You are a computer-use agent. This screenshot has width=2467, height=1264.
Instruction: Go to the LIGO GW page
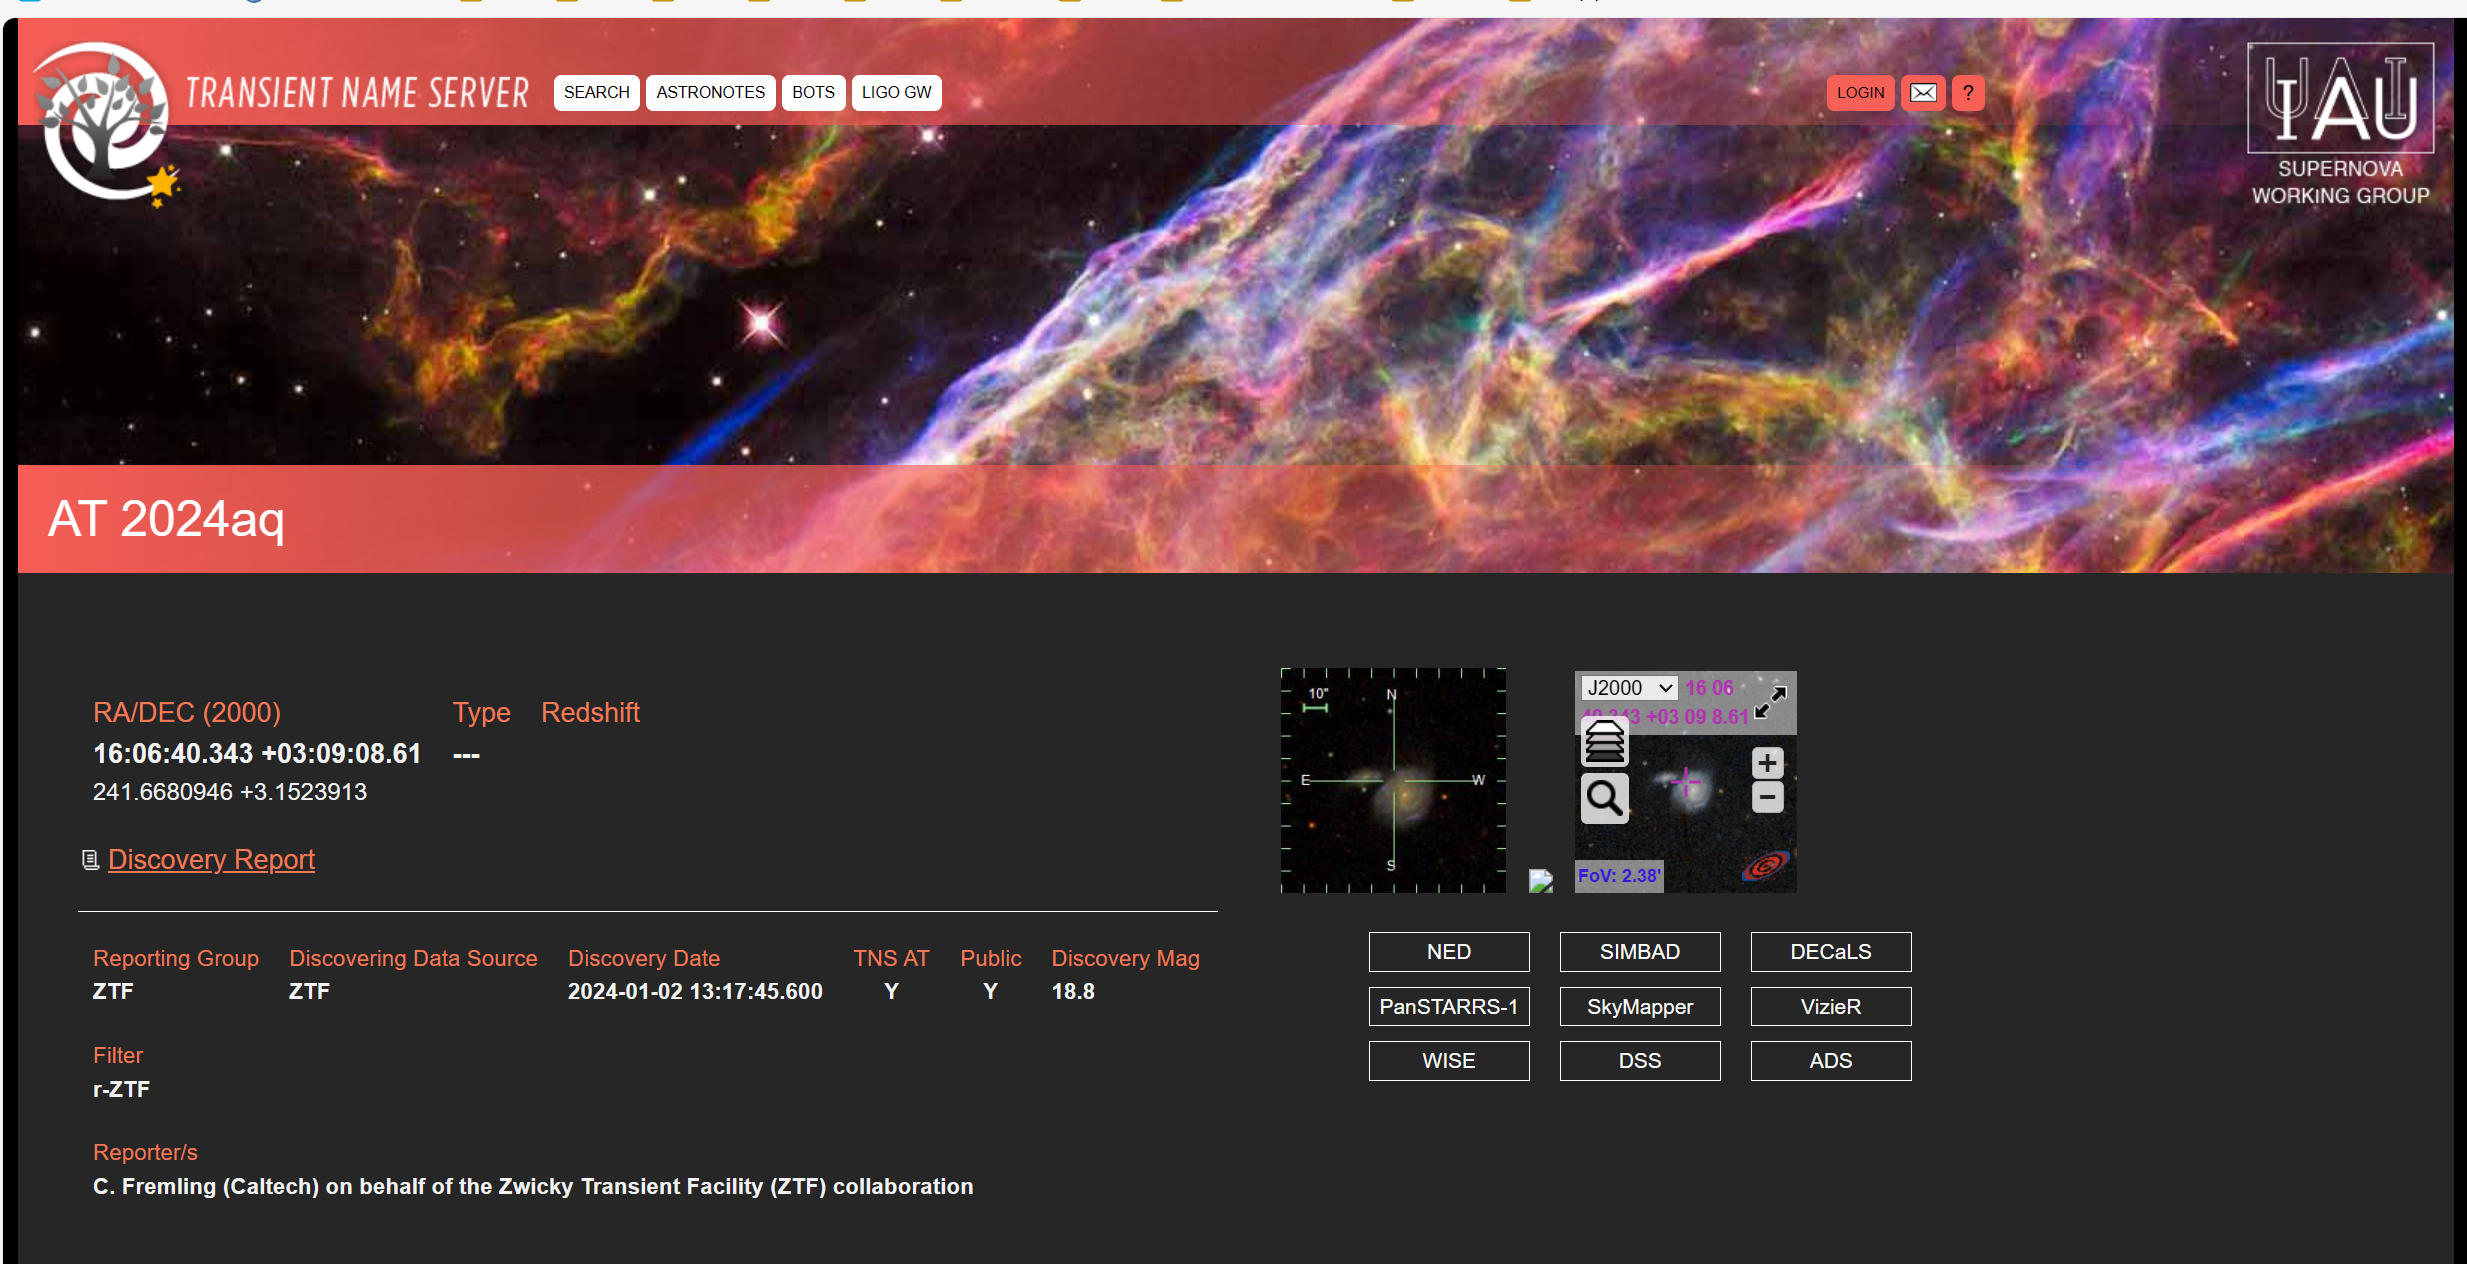tap(896, 93)
